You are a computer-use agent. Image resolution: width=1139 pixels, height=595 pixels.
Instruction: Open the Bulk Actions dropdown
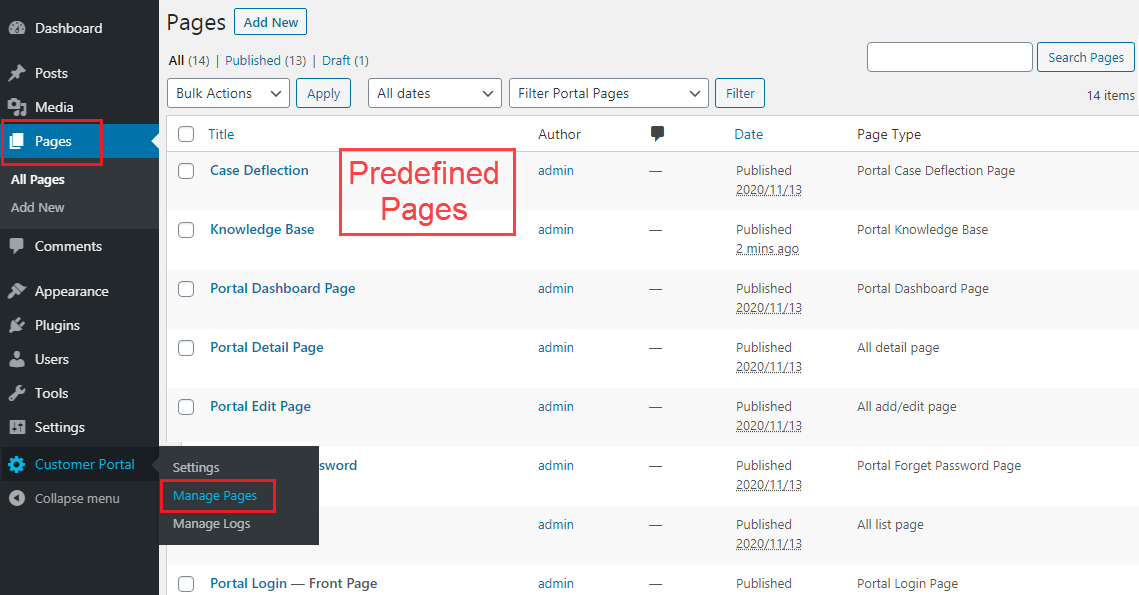click(x=228, y=93)
